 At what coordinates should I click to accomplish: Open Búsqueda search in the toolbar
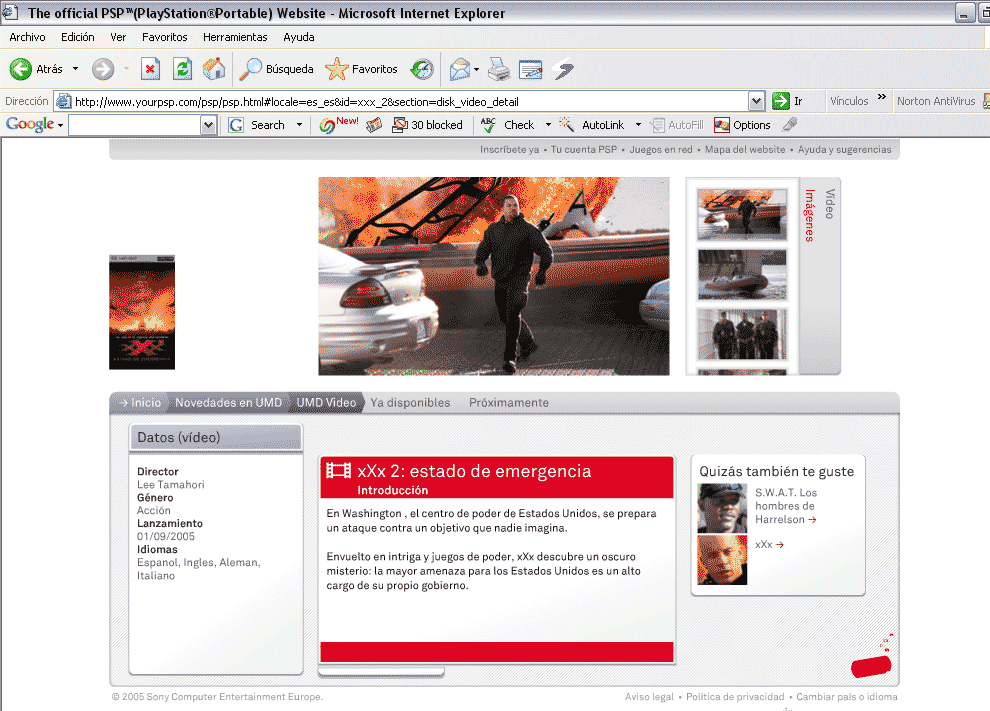tap(276, 69)
